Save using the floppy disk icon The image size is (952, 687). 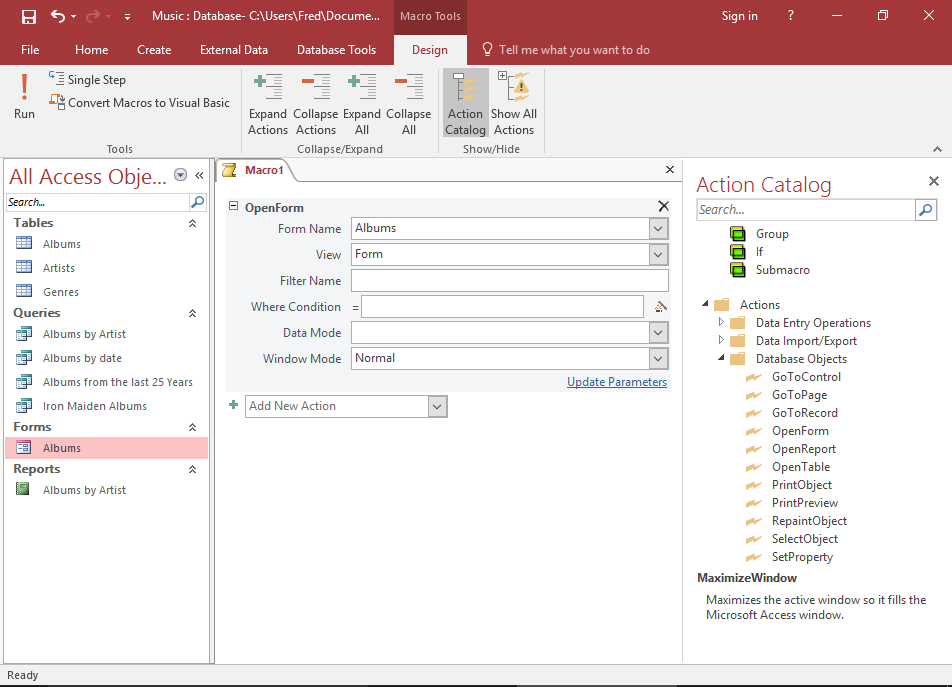tap(29, 16)
